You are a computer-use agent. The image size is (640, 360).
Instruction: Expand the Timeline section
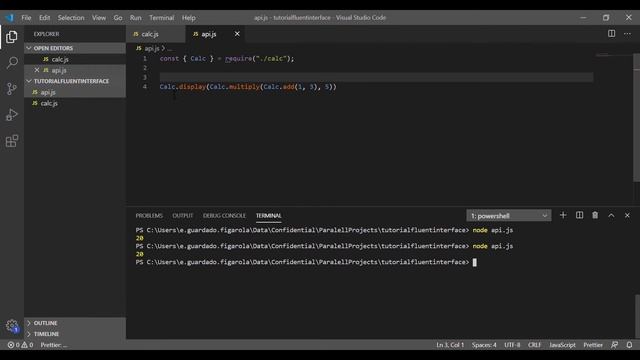click(x=75, y=334)
